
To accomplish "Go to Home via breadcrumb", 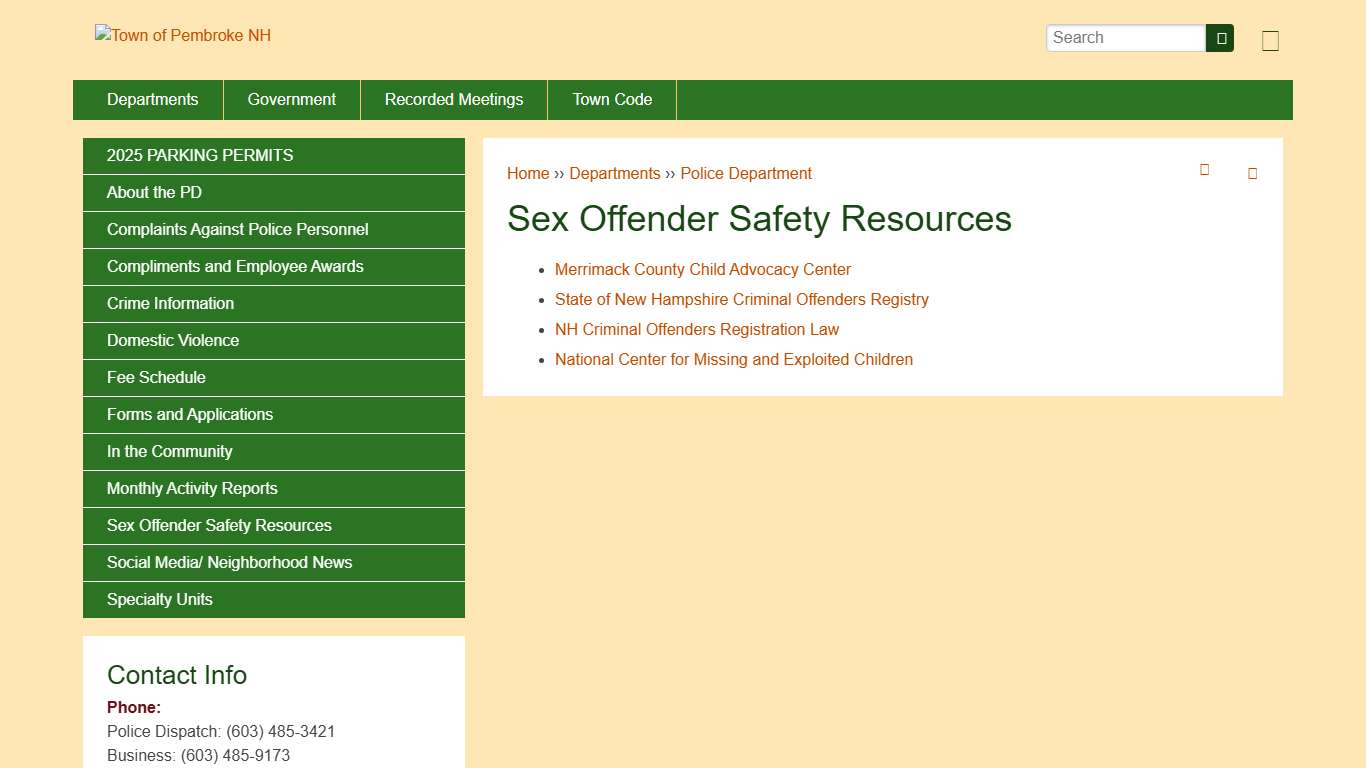I will [x=528, y=173].
